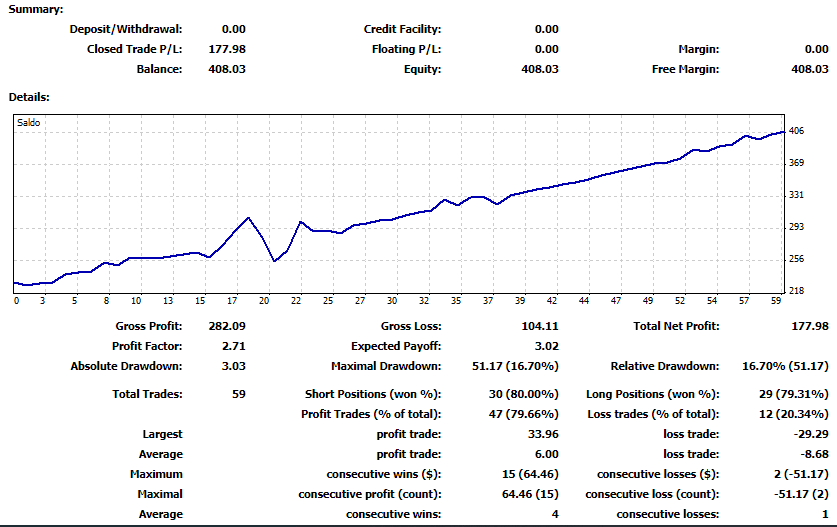Click the 406 value on chart axis
837x527 pixels.
click(797, 131)
